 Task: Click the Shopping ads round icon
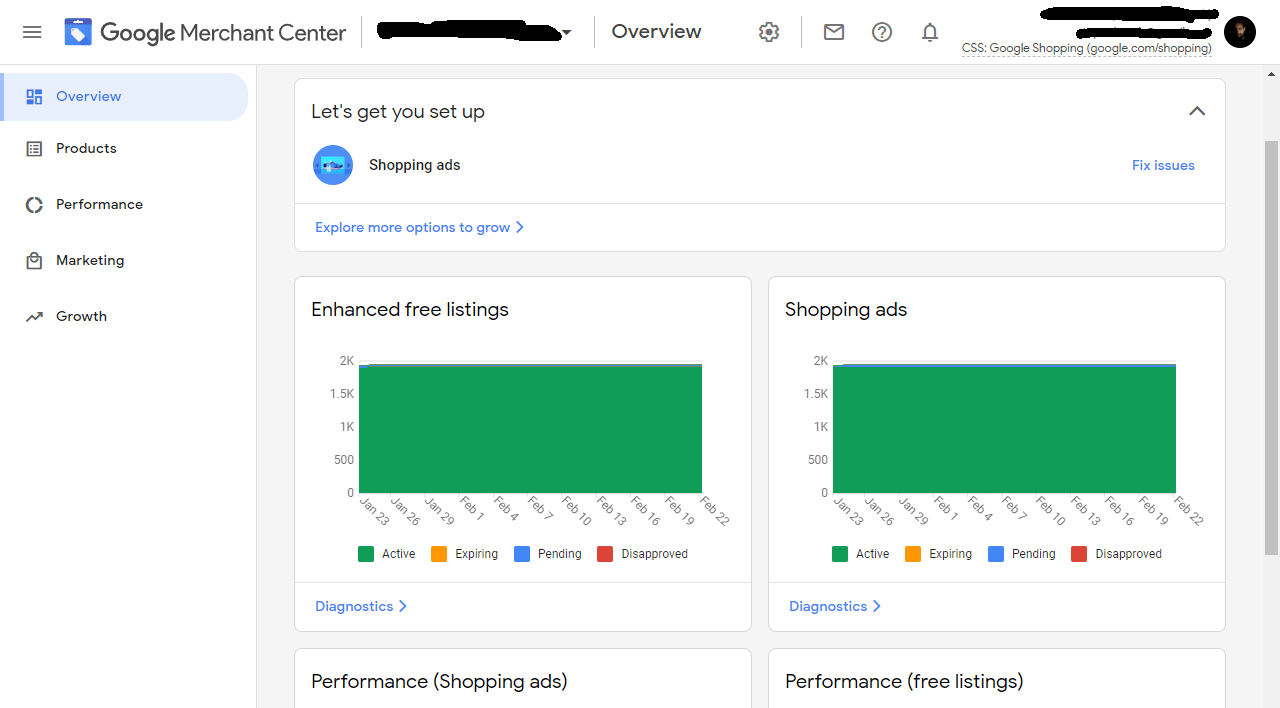[333, 165]
